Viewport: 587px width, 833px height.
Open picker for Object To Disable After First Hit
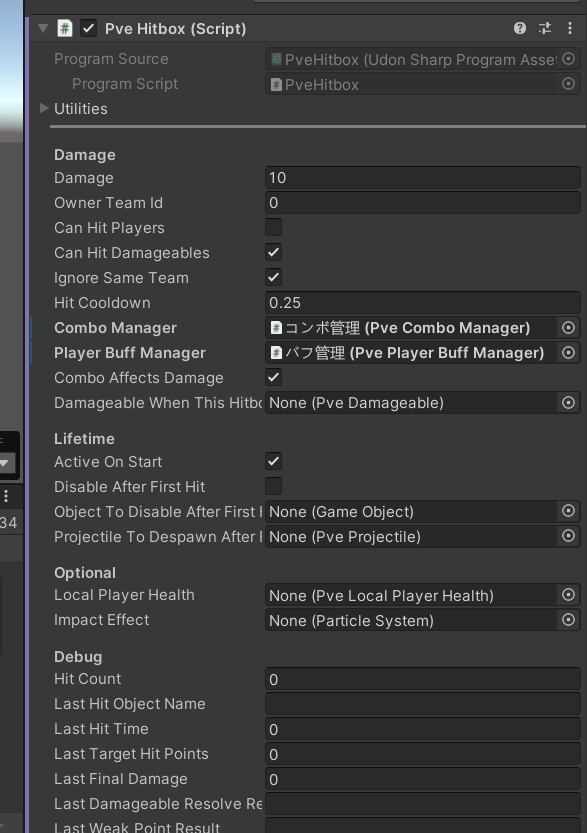(568, 511)
